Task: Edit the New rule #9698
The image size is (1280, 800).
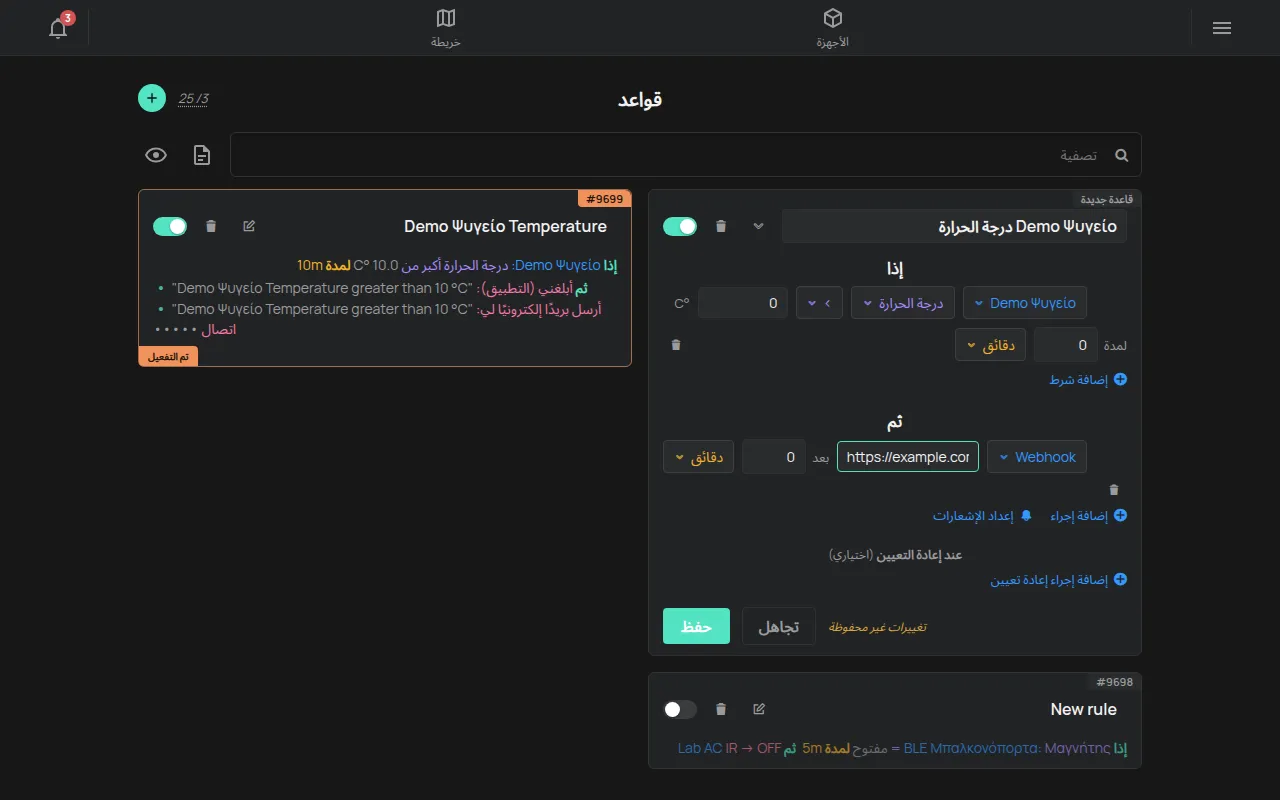Action: [759, 709]
